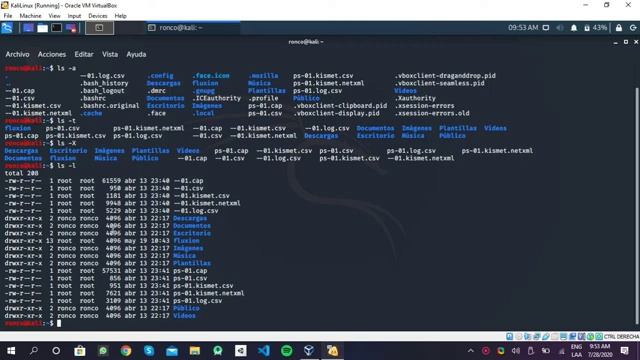Open Skype from Windows taskbar
Viewport: 640px width, 360px height.
[149, 351]
